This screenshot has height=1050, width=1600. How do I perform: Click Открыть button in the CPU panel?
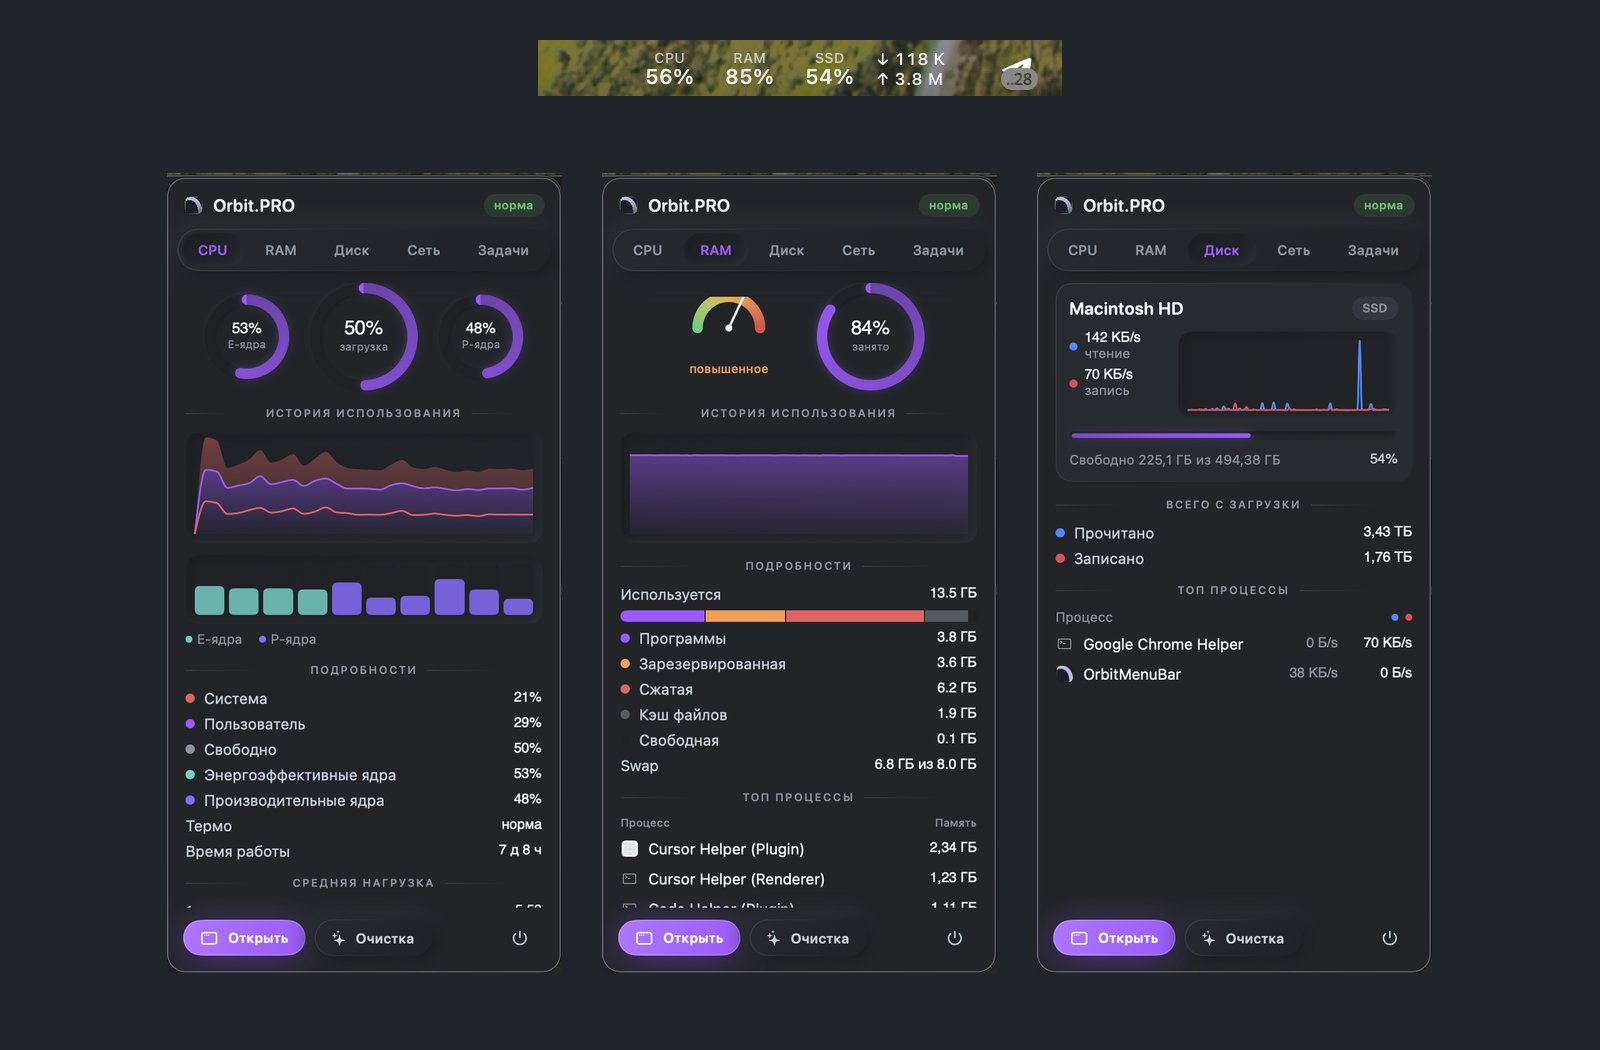point(244,938)
